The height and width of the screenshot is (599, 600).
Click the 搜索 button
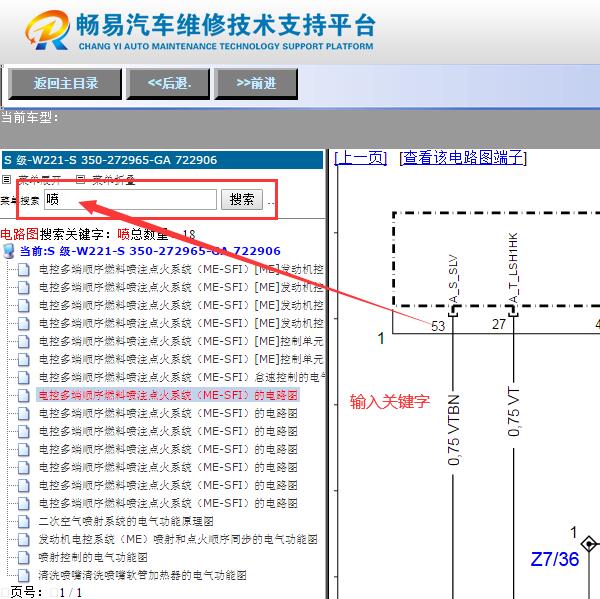(242, 199)
